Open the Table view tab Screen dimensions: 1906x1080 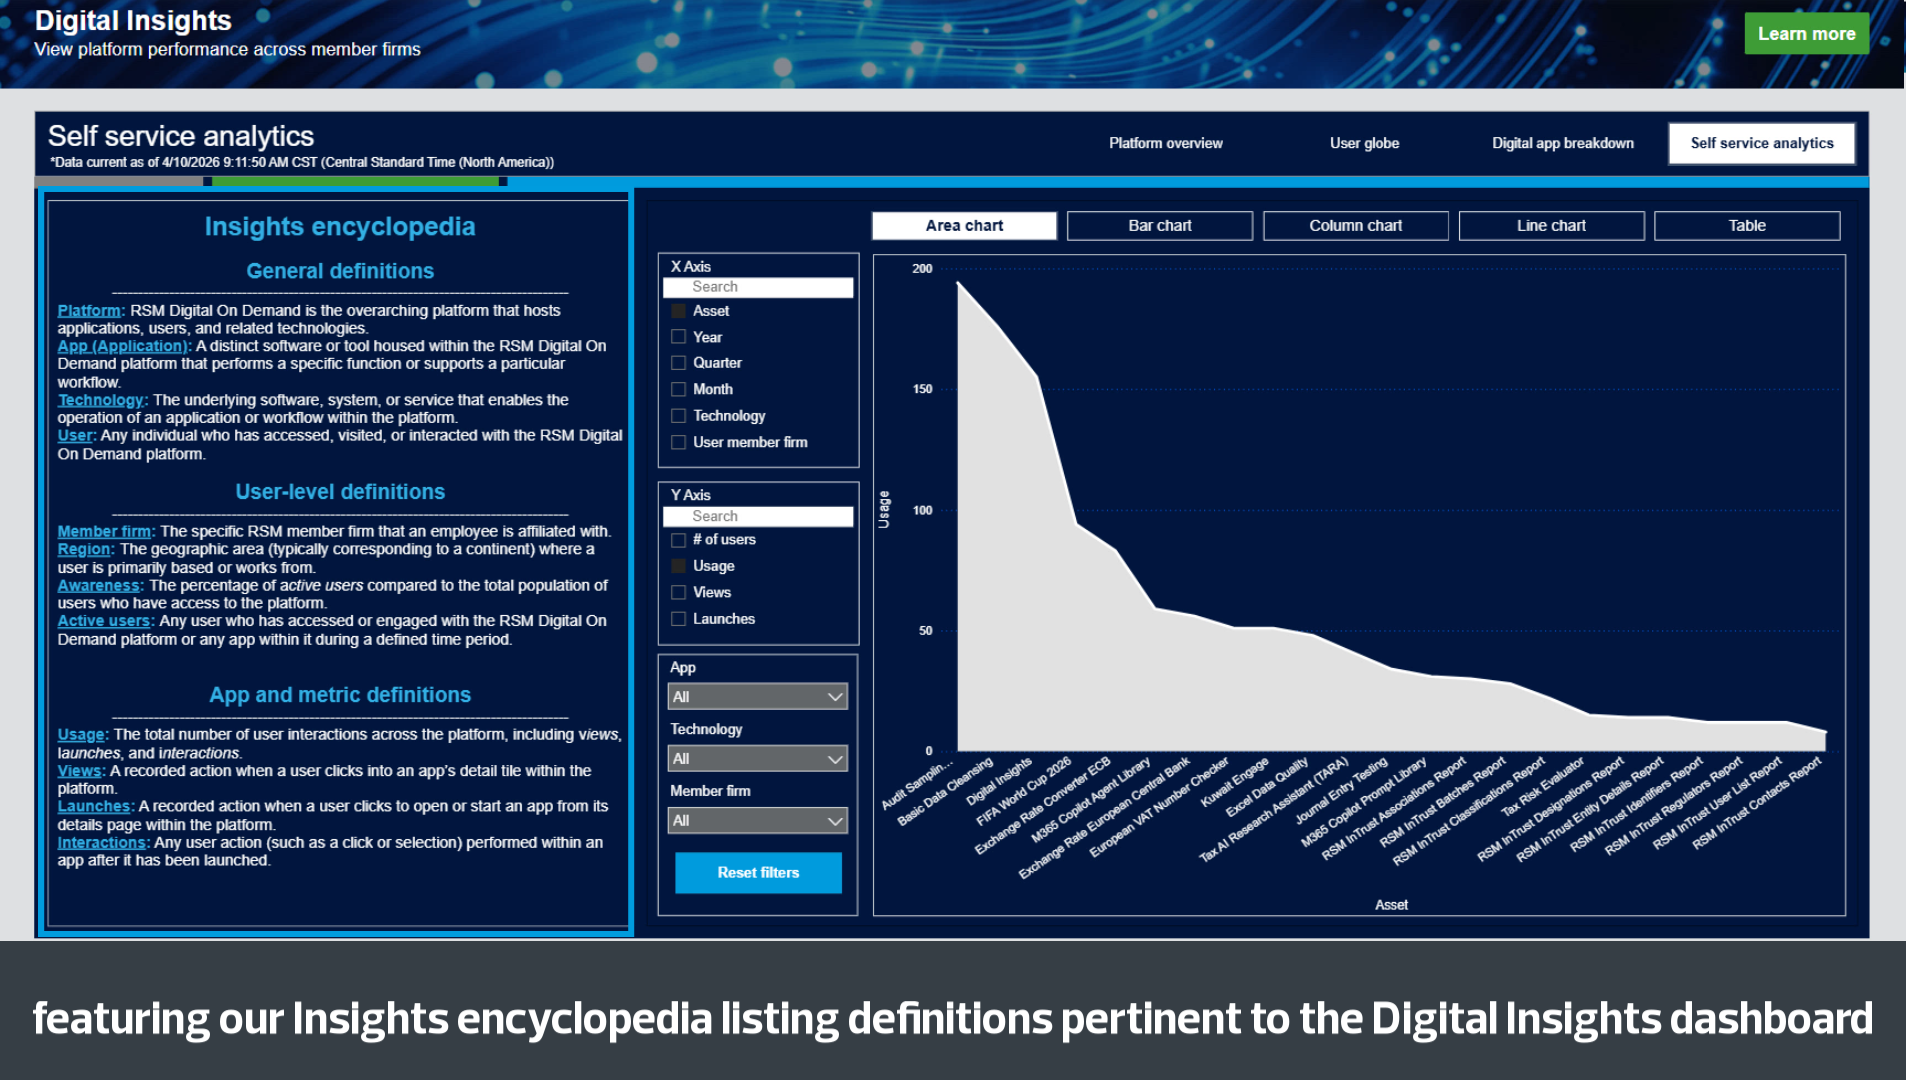click(1747, 226)
